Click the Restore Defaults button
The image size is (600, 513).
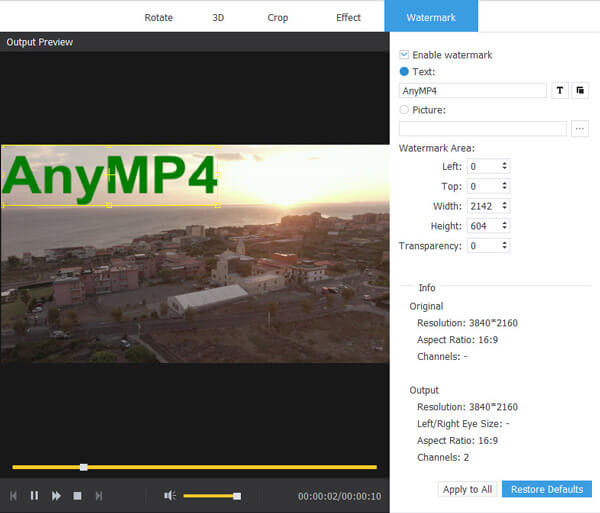[x=547, y=489]
